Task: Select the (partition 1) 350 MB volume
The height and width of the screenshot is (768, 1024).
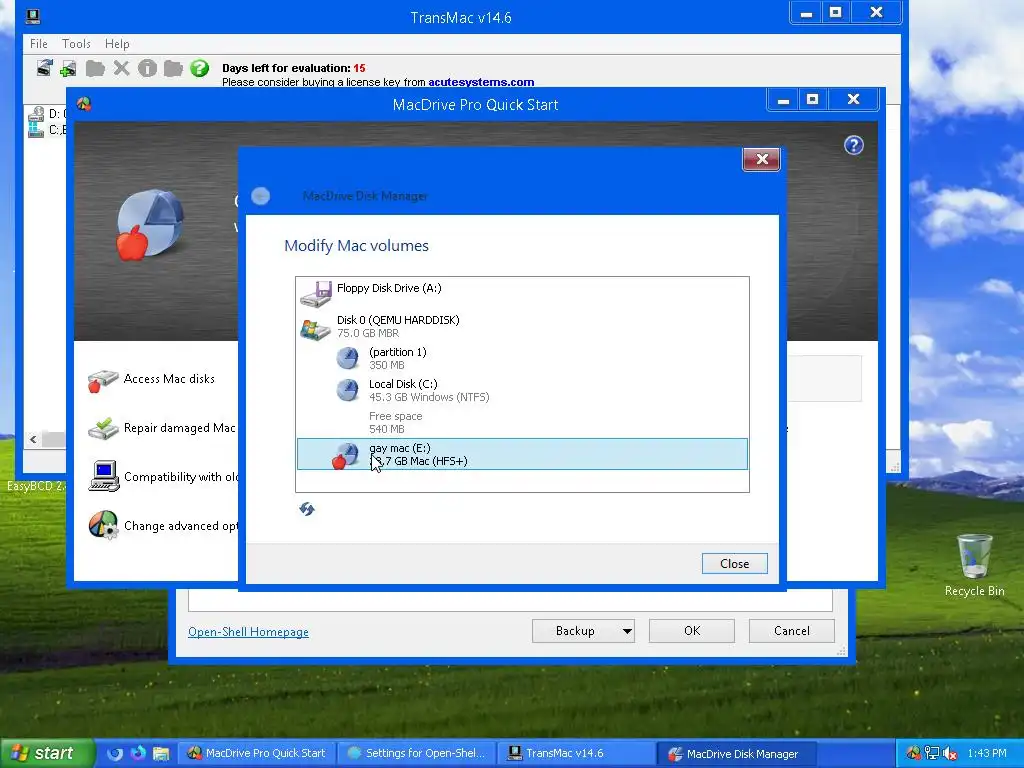Action: tap(522, 359)
